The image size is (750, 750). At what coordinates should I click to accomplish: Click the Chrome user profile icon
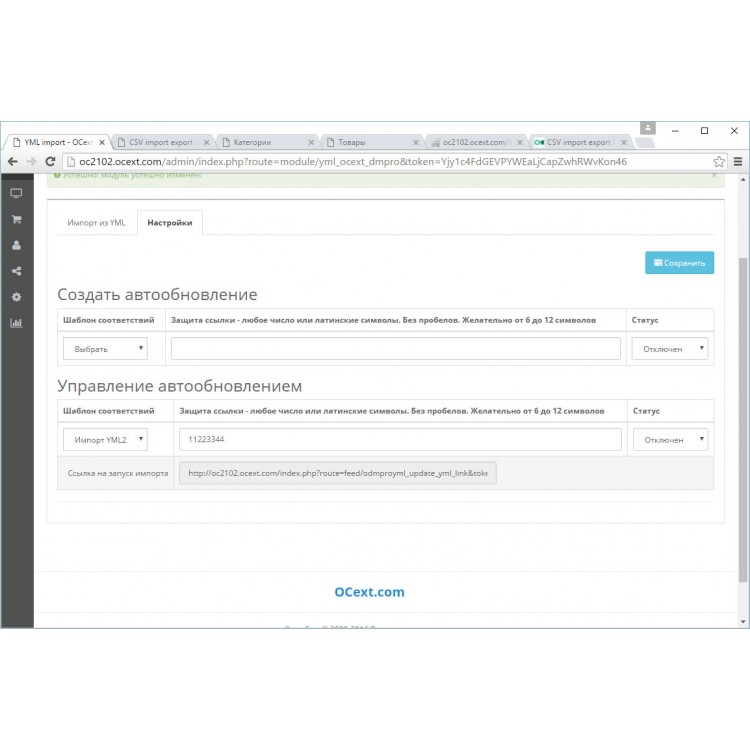[648, 128]
